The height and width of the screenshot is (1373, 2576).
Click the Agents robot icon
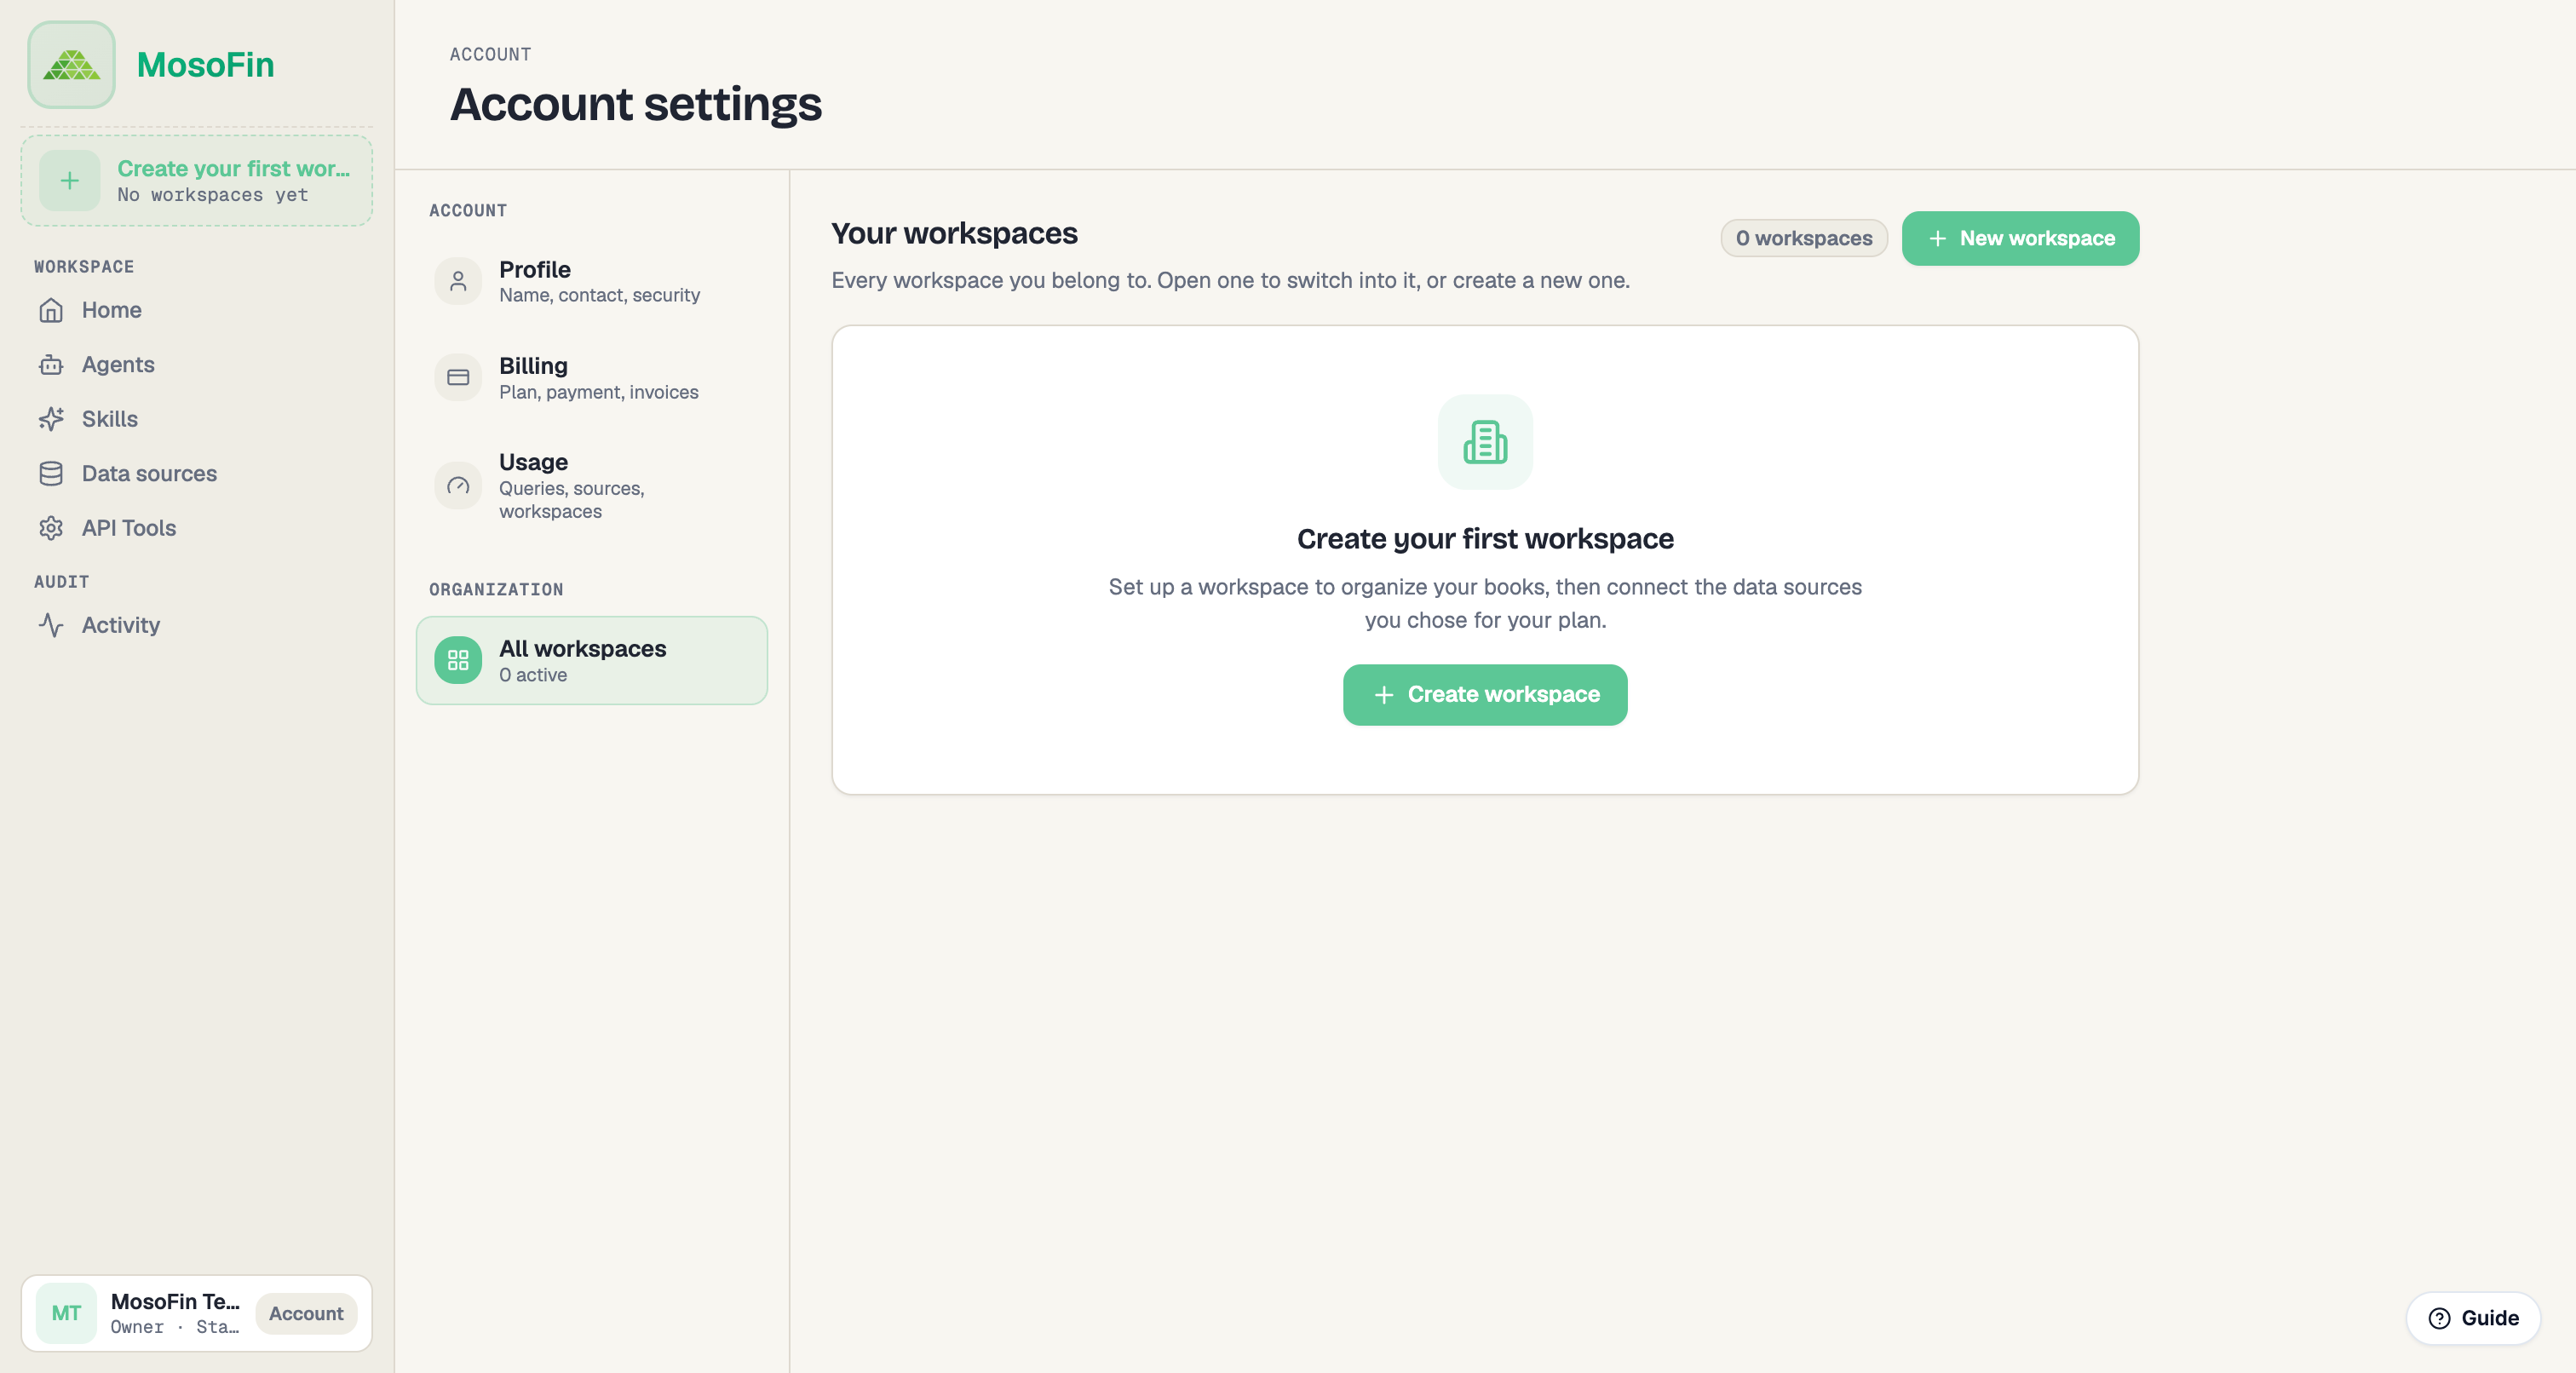point(51,365)
